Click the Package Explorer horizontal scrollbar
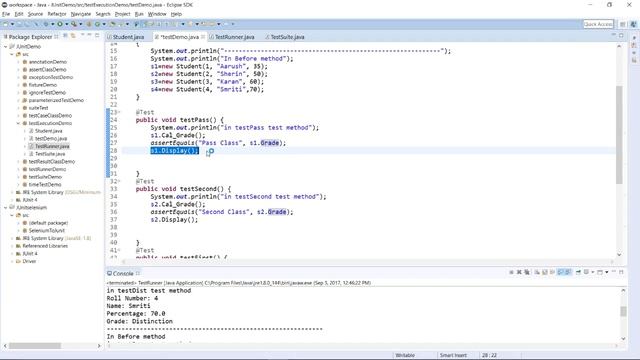Image resolution: width=640 pixels, height=360 pixels. click(x=35, y=346)
